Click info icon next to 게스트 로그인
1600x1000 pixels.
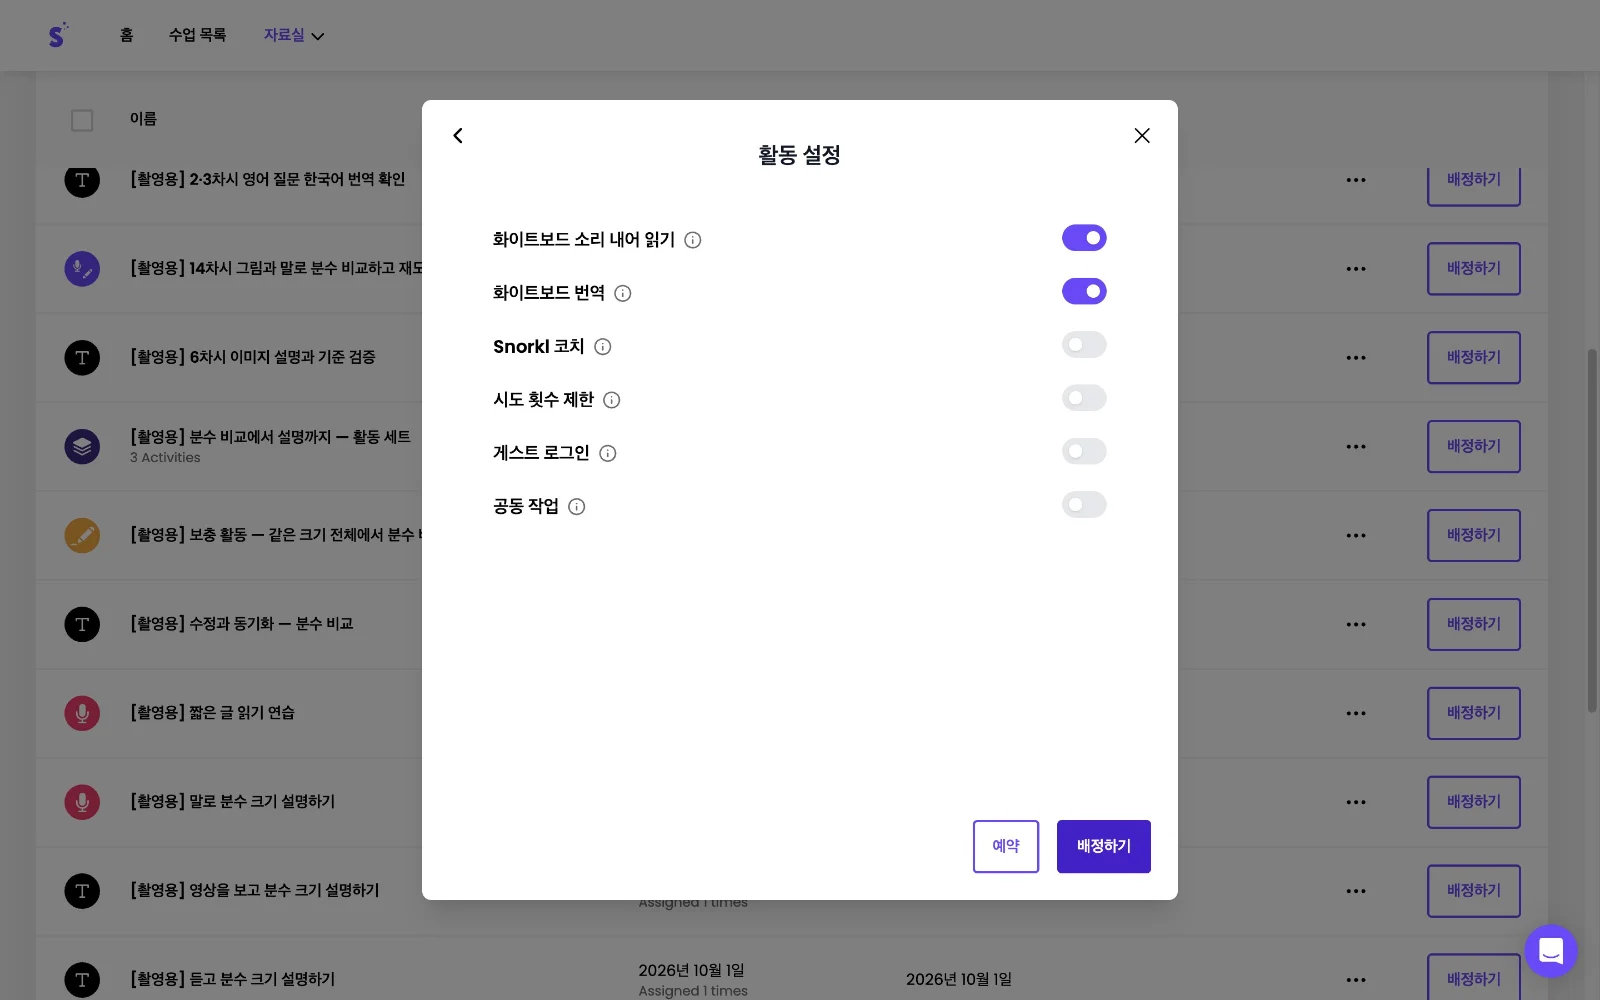[607, 453]
